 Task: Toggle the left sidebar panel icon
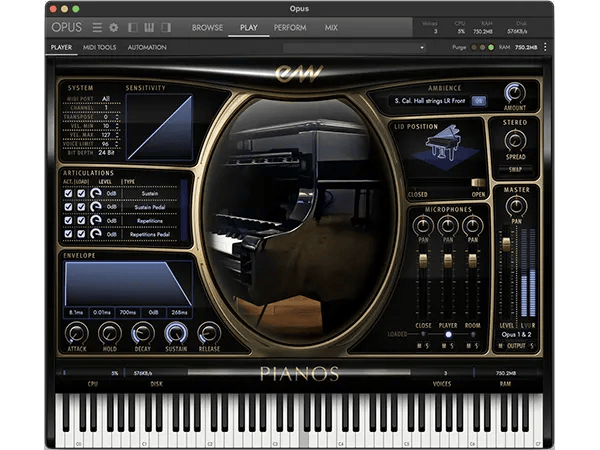[x=133, y=28]
